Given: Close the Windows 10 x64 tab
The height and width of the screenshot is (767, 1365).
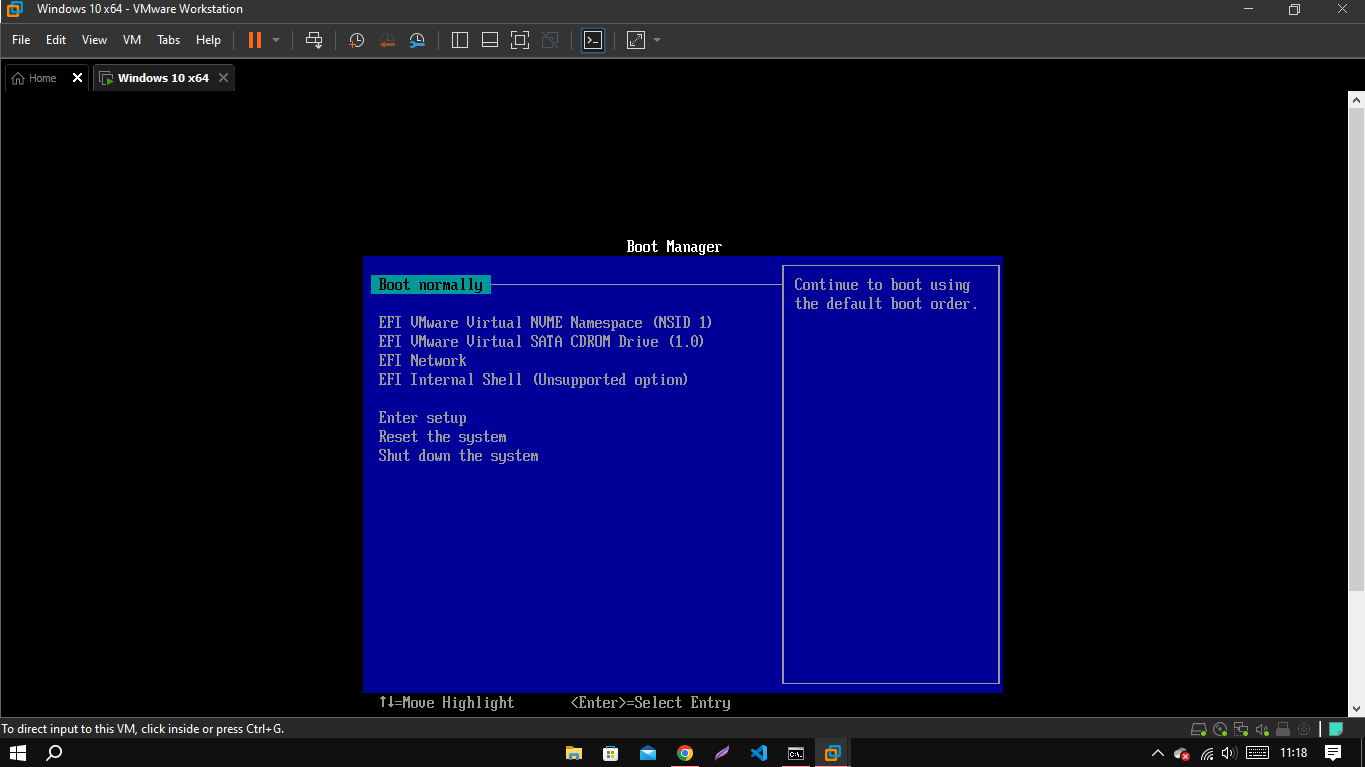Looking at the screenshot, I should tap(223, 78).
